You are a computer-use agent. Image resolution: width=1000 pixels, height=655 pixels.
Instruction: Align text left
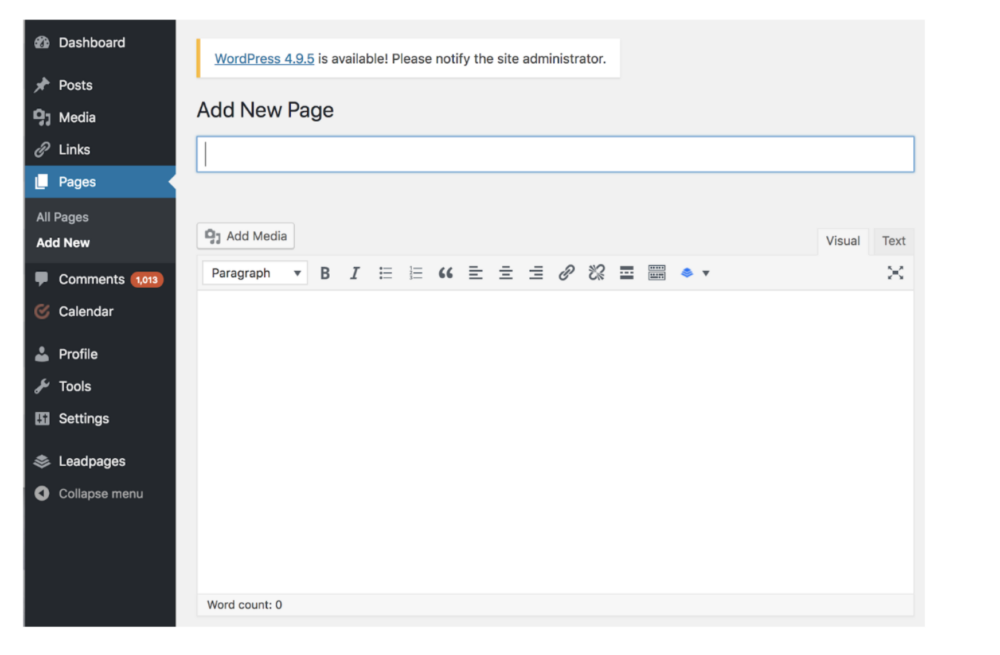pos(476,273)
